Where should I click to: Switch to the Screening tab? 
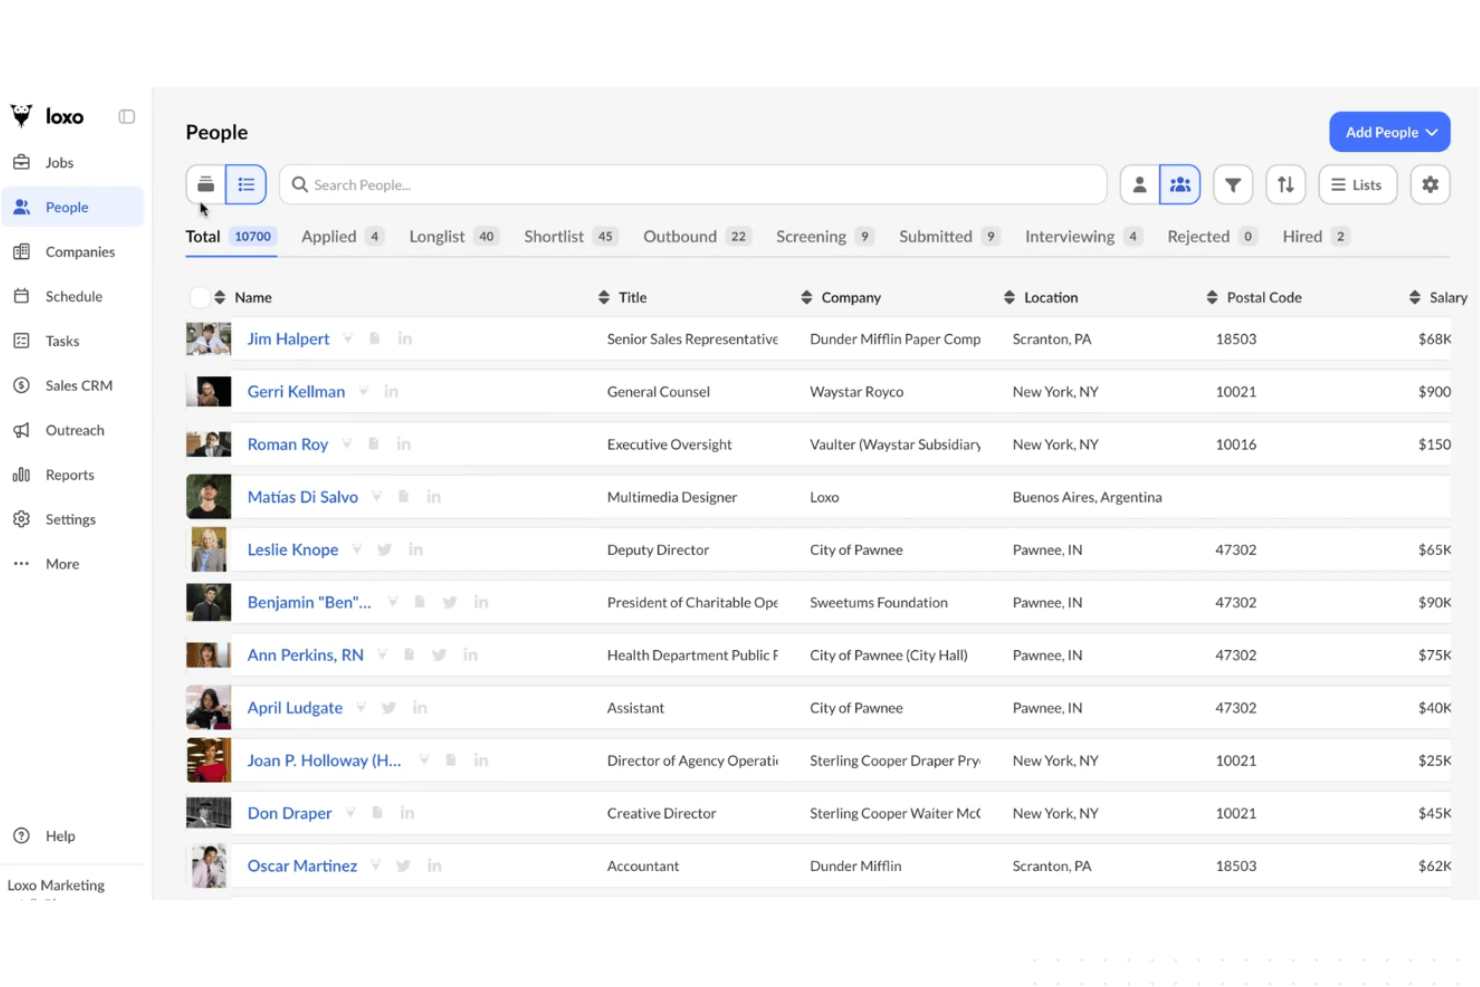tap(825, 237)
